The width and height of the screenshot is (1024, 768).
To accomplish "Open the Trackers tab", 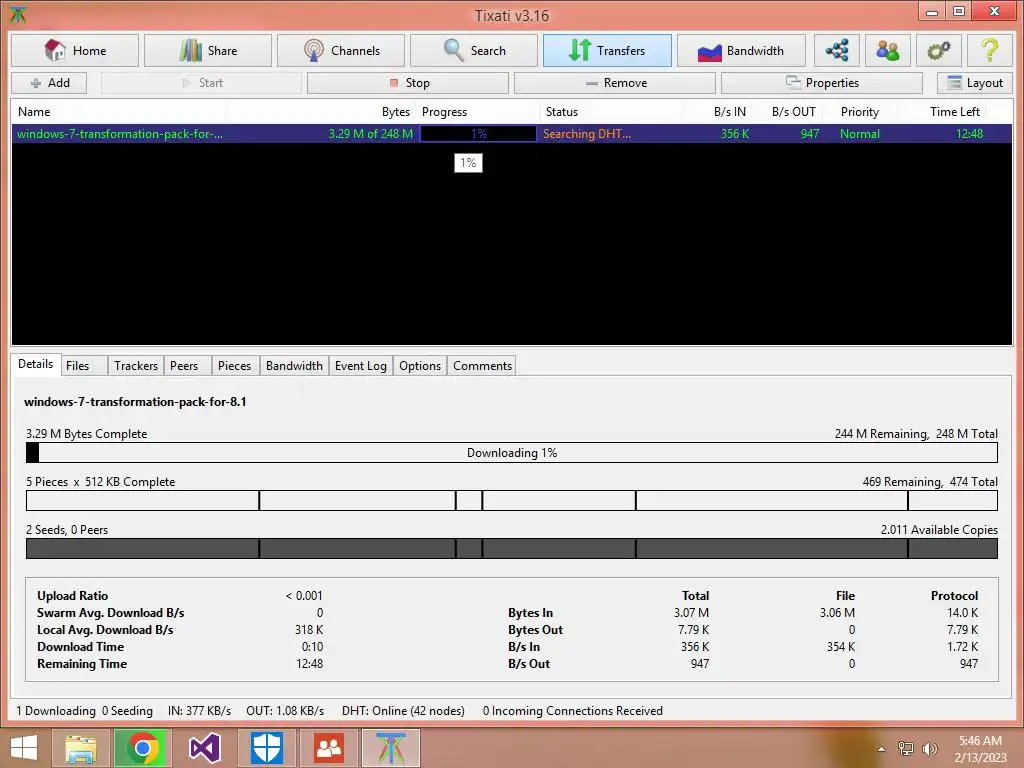I will 136,366.
